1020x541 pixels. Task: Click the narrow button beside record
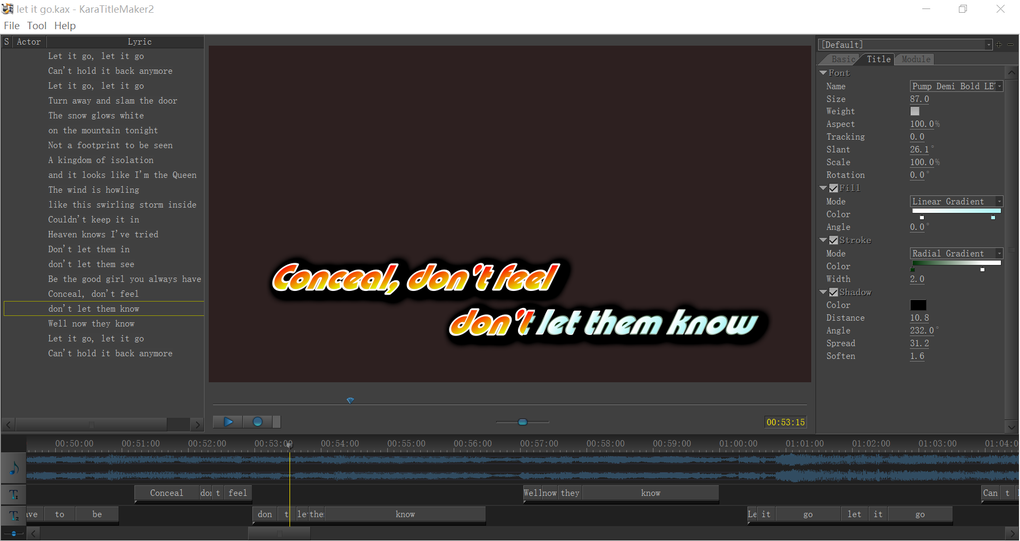[276, 422]
